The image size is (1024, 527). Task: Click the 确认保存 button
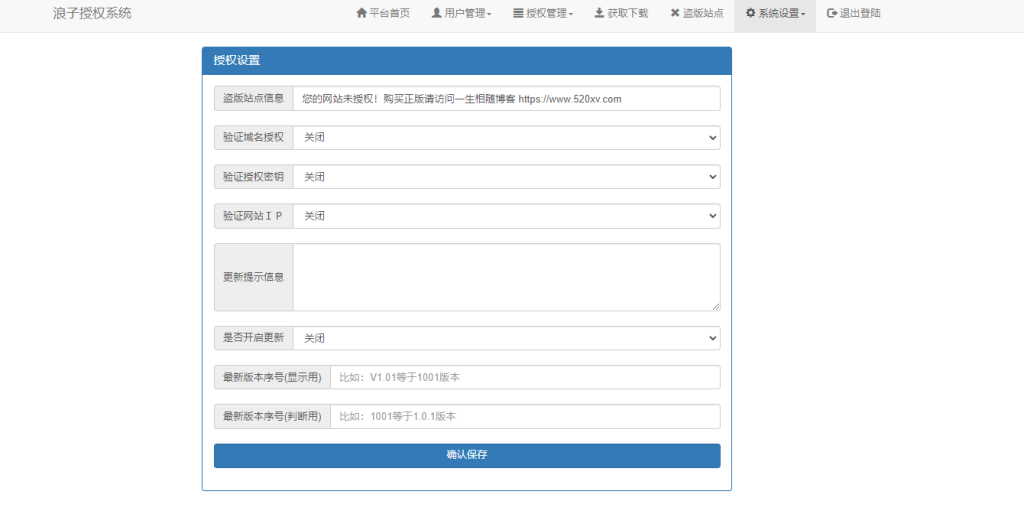[x=467, y=456]
